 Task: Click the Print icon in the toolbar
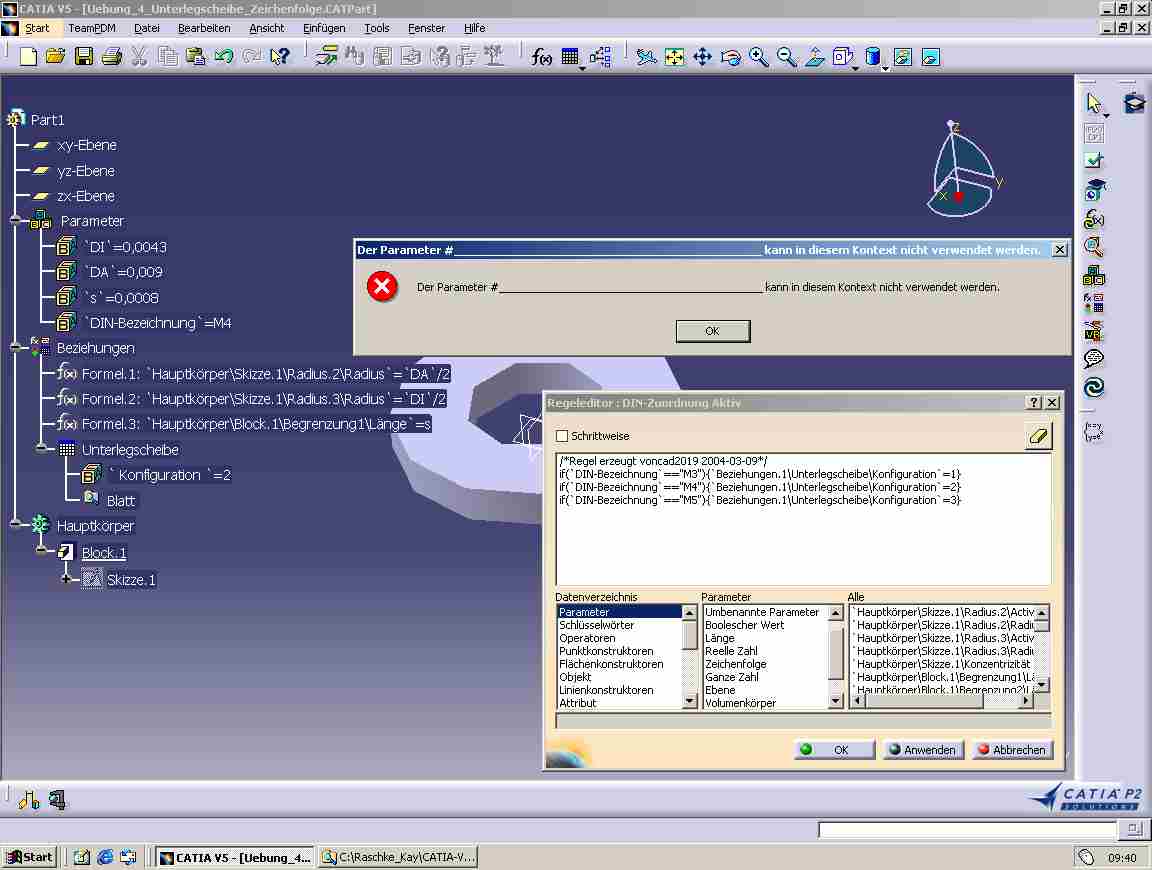coord(112,57)
